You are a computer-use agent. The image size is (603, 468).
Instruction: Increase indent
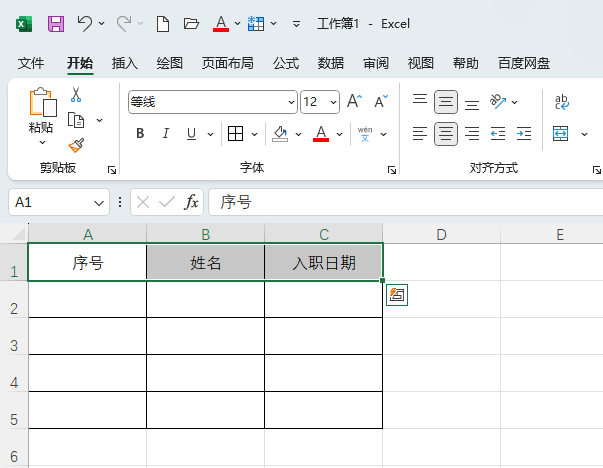[x=524, y=134]
